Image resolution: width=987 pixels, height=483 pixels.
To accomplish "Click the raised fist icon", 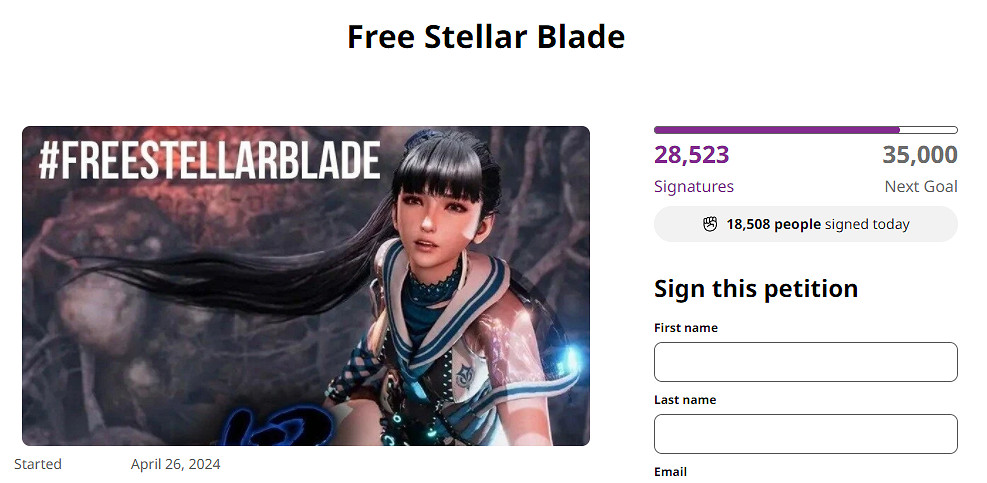I will click(x=710, y=224).
